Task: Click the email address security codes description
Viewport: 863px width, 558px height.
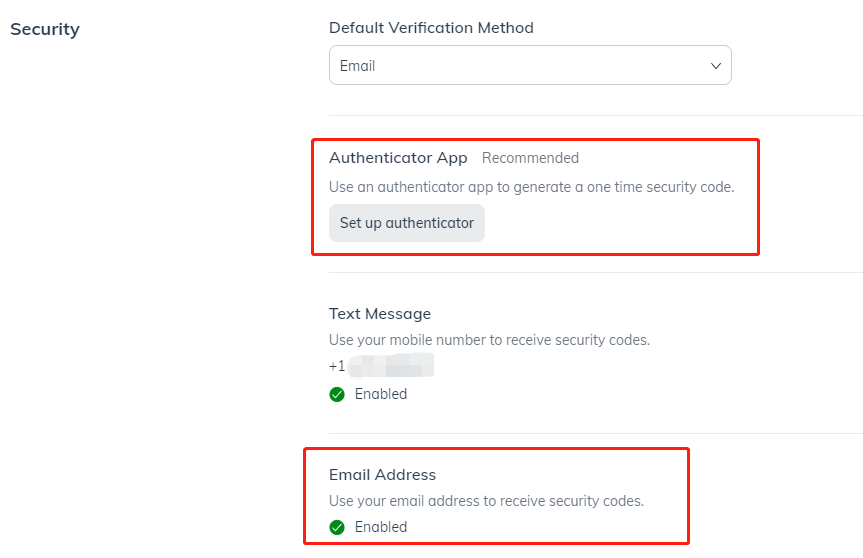Action: coord(487,501)
